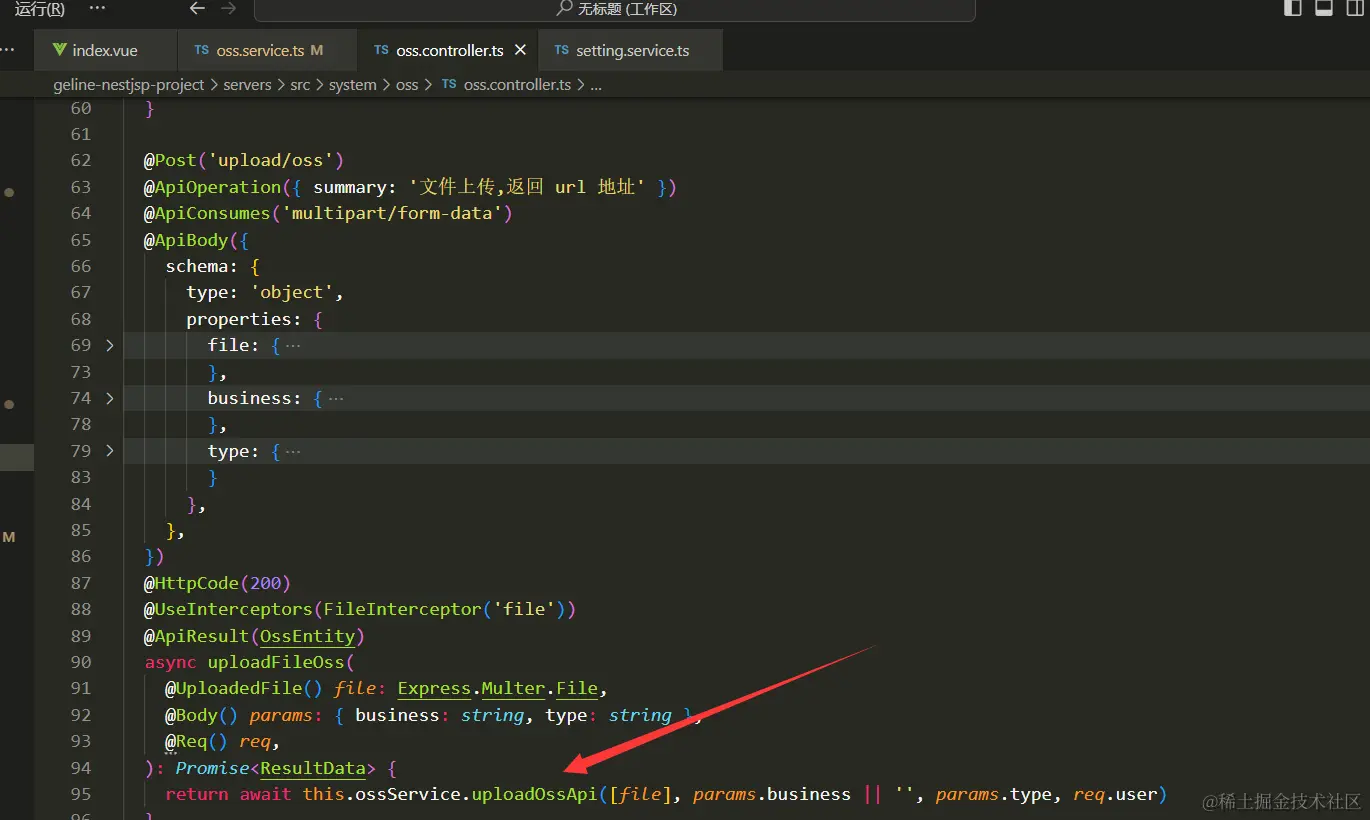This screenshot has width=1370, height=820.
Task: Open the geline-nestjsp-project breadcrumb
Action: pyautogui.click(x=129, y=85)
